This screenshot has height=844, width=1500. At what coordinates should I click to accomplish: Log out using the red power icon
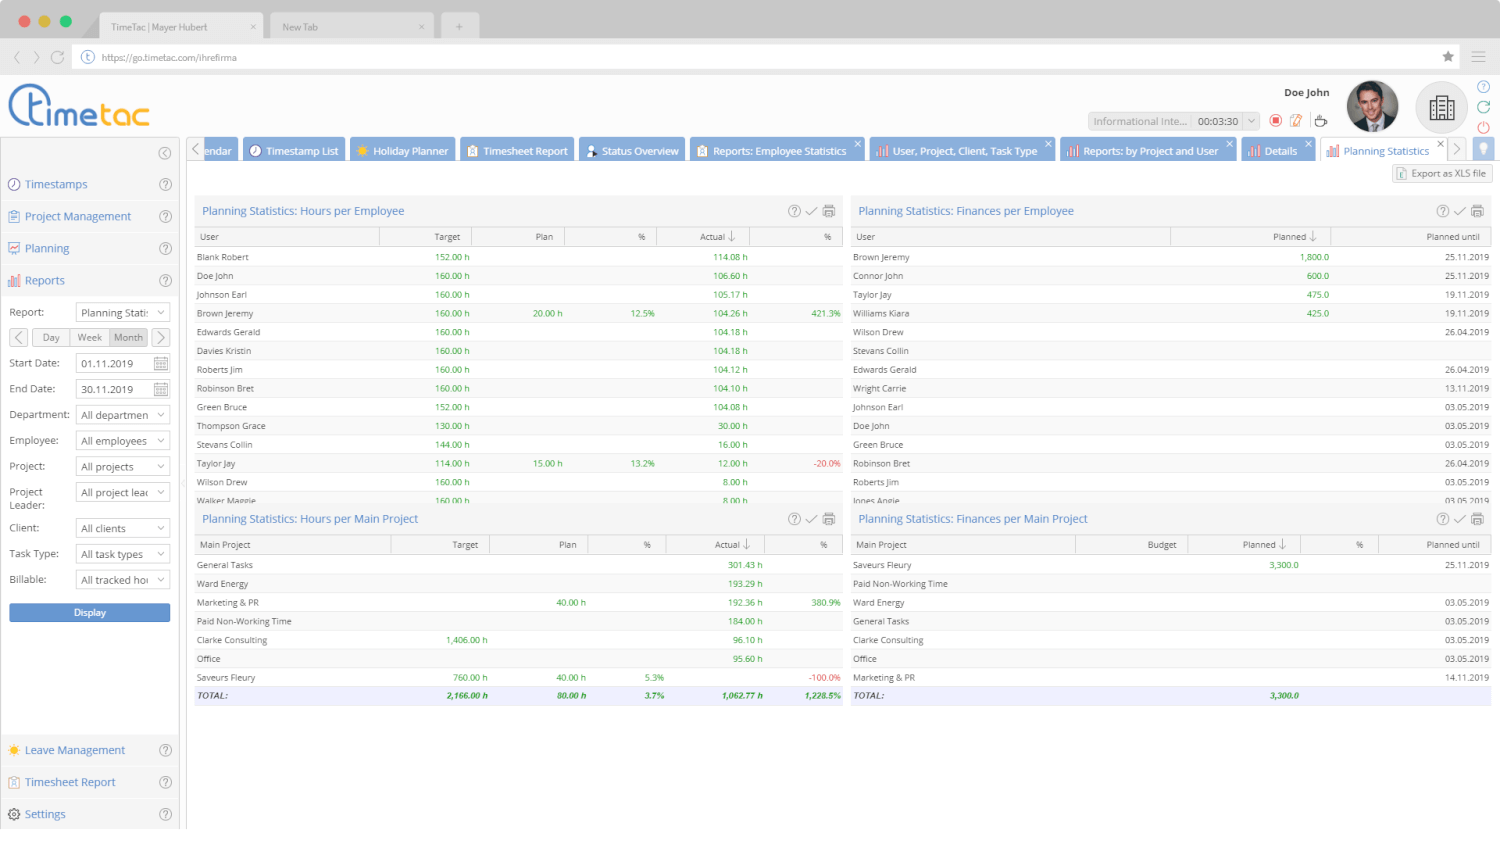click(x=1484, y=127)
